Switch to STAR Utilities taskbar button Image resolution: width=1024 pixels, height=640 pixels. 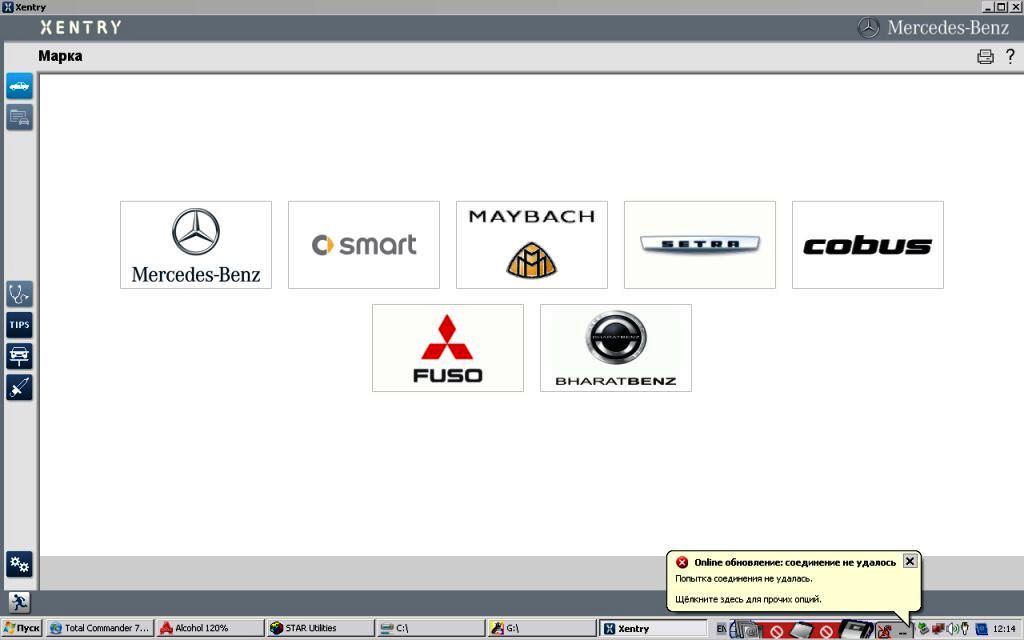[321, 628]
